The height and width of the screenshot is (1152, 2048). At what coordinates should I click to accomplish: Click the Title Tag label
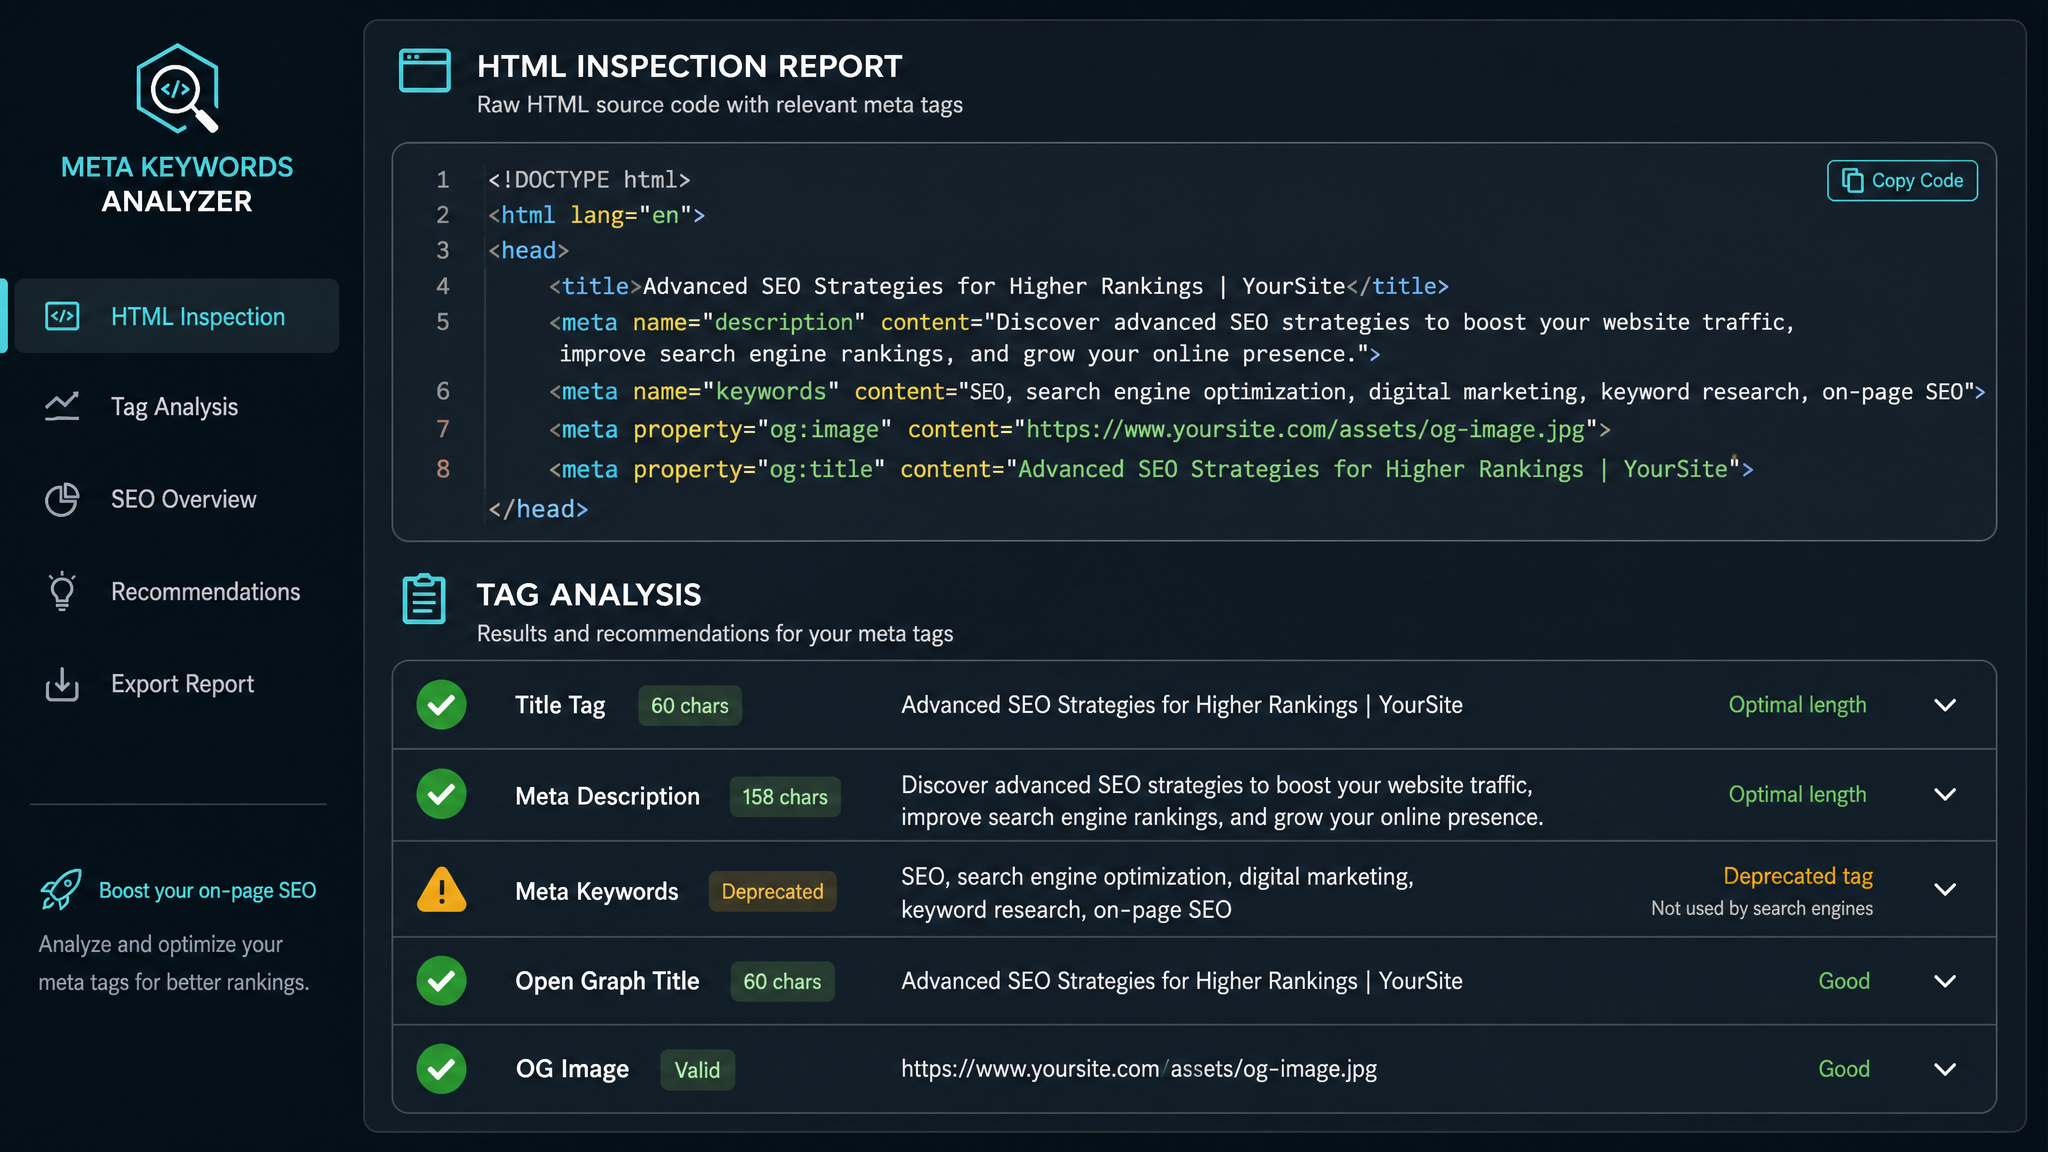coord(560,705)
